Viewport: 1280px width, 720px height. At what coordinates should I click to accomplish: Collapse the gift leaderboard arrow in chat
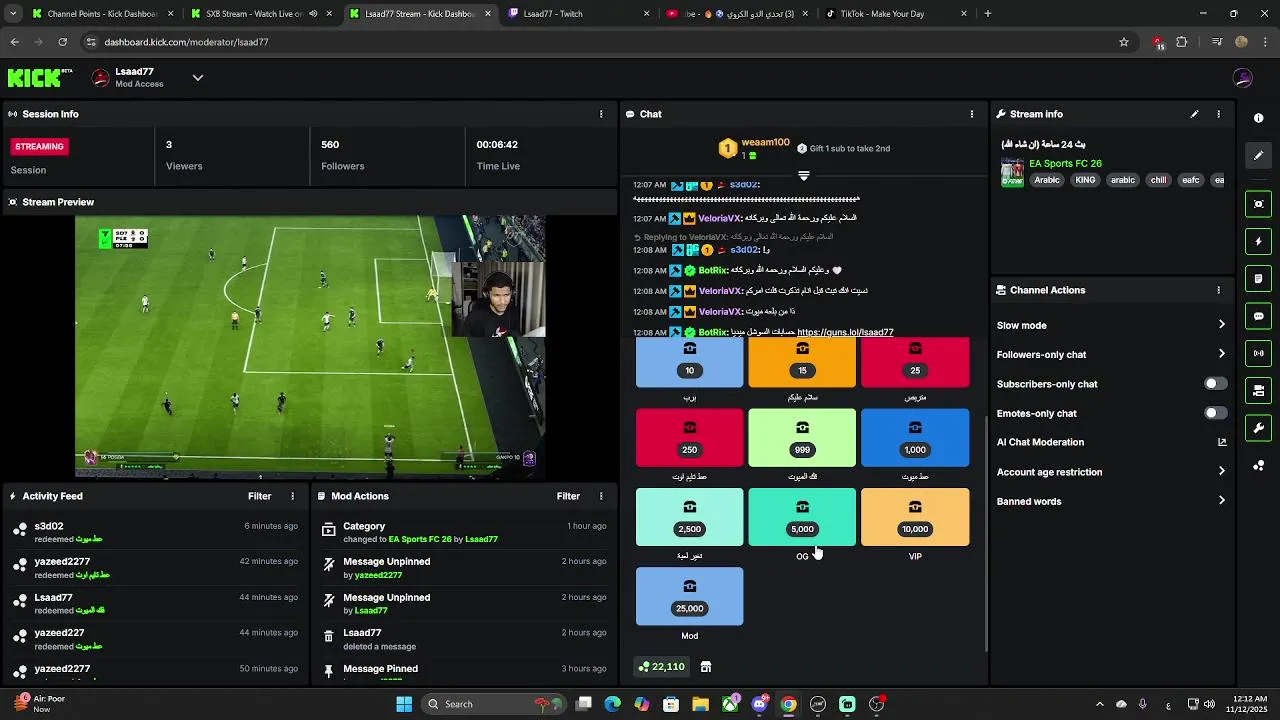pos(803,175)
